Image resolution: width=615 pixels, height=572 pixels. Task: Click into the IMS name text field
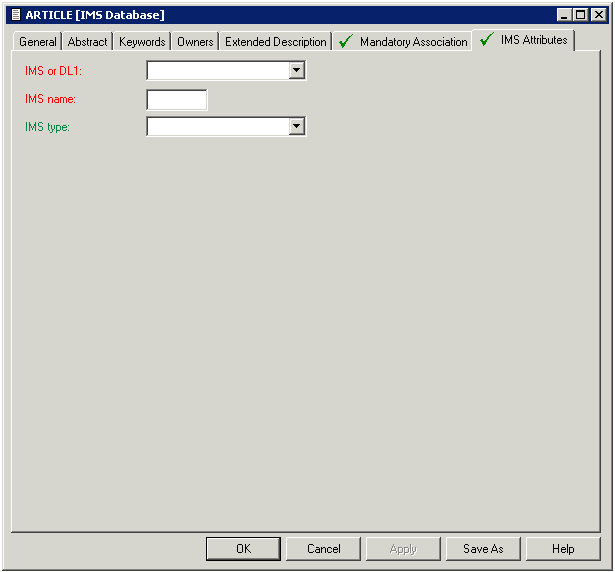pyautogui.click(x=177, y=99)
